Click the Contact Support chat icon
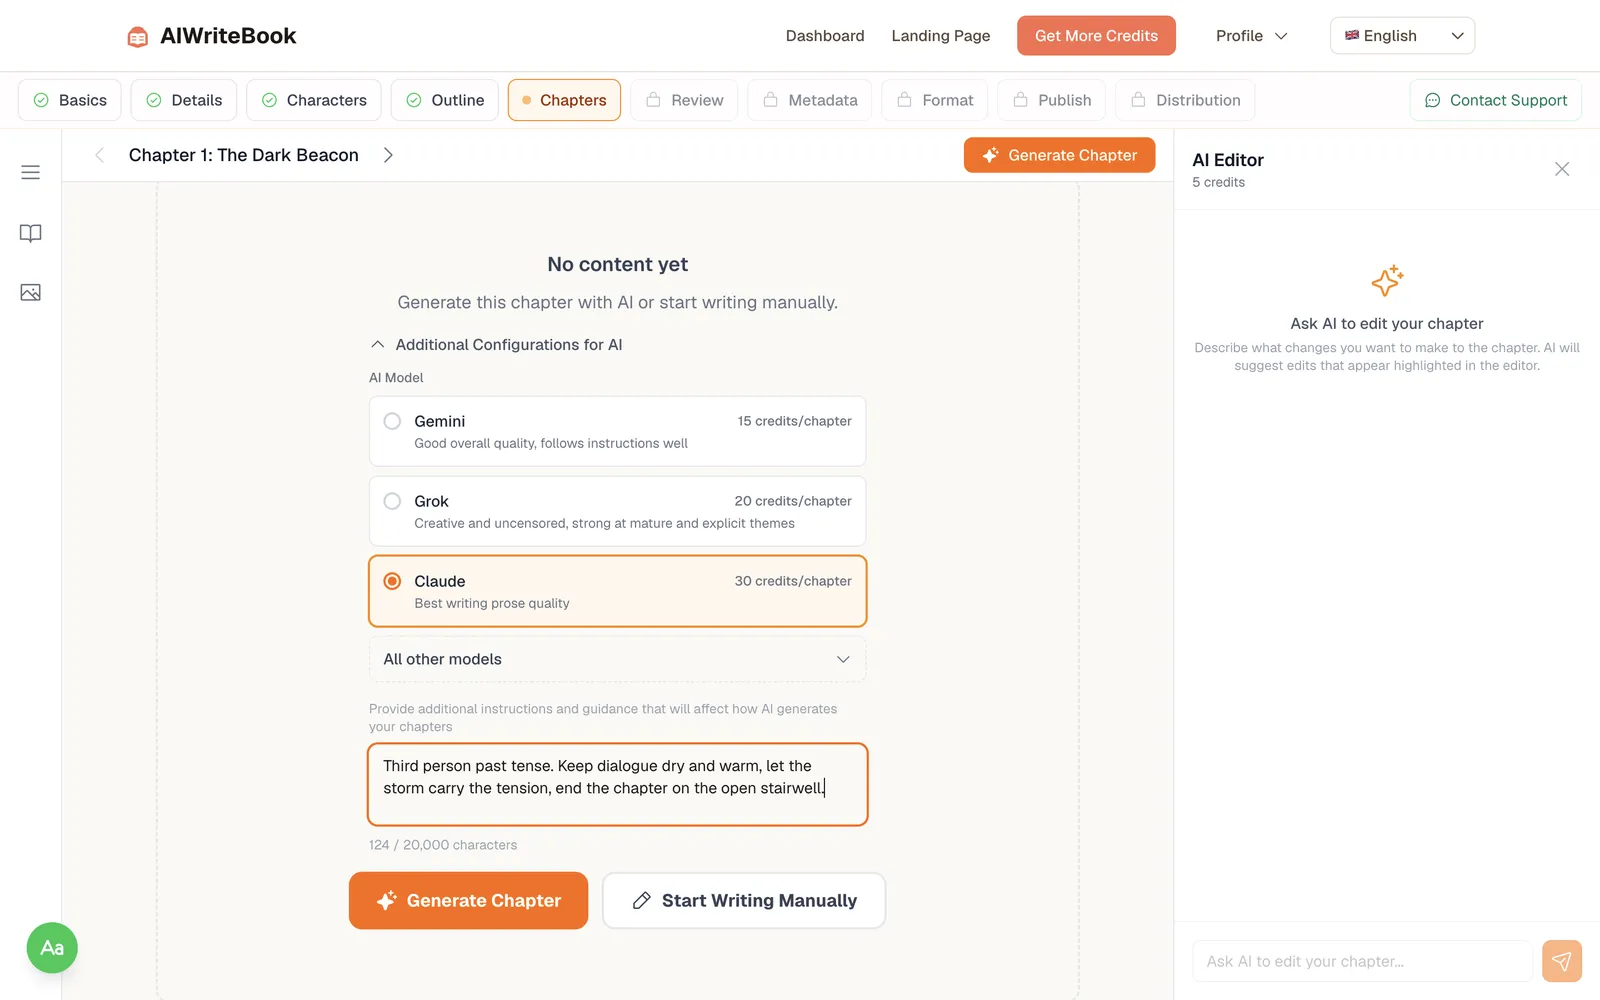The width and height of the screenshot is (1600, 1000). tap(1432, 100)
